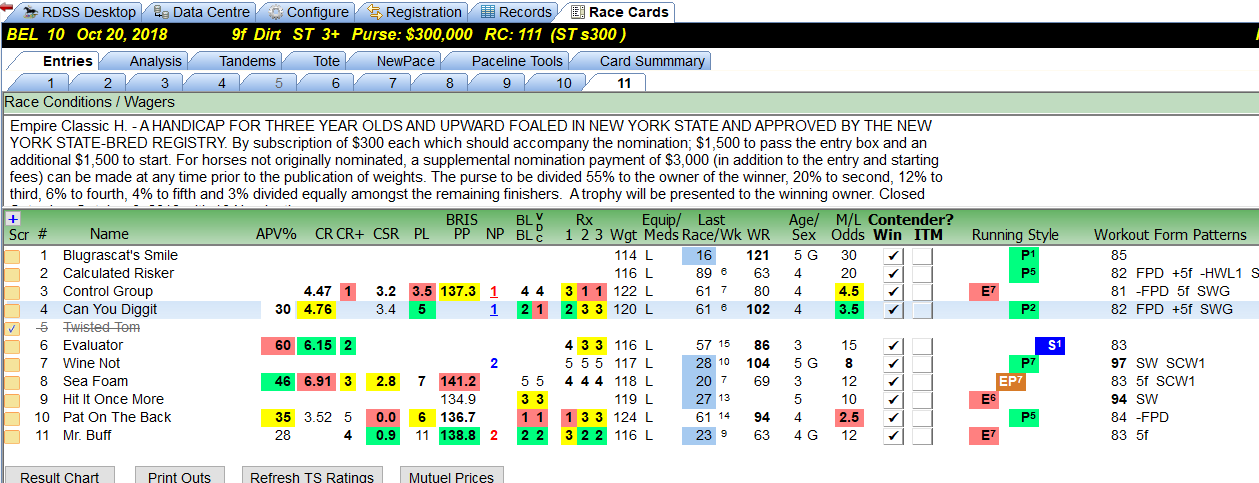Select race number 10 tab
Image resolution: width=1259 pixels, height=483 pixels.
coord(564,83)
